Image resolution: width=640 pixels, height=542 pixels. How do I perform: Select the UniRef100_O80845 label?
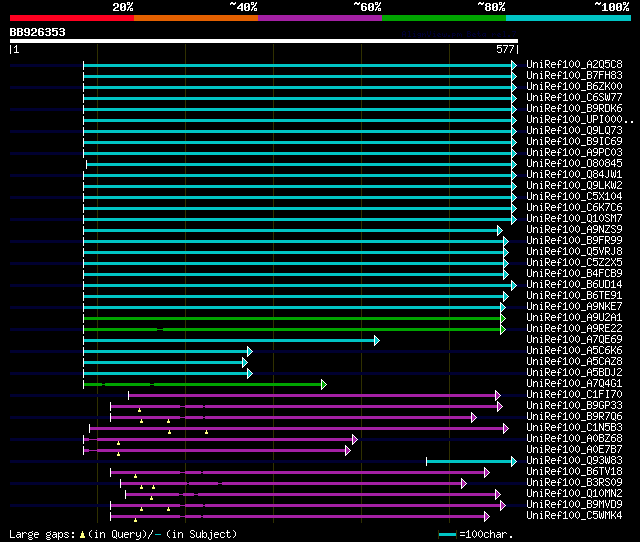tap(574, 164)
